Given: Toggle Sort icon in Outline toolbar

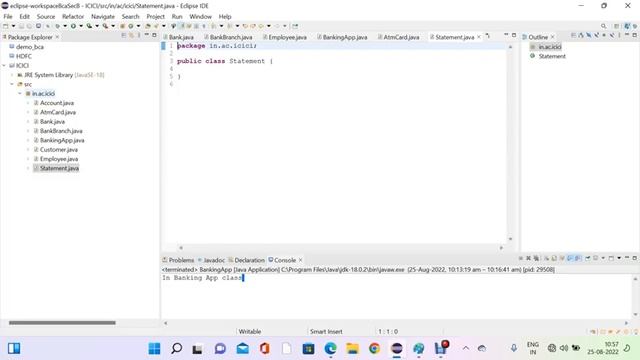Looking at the screenshot, I should click(581, 36).
